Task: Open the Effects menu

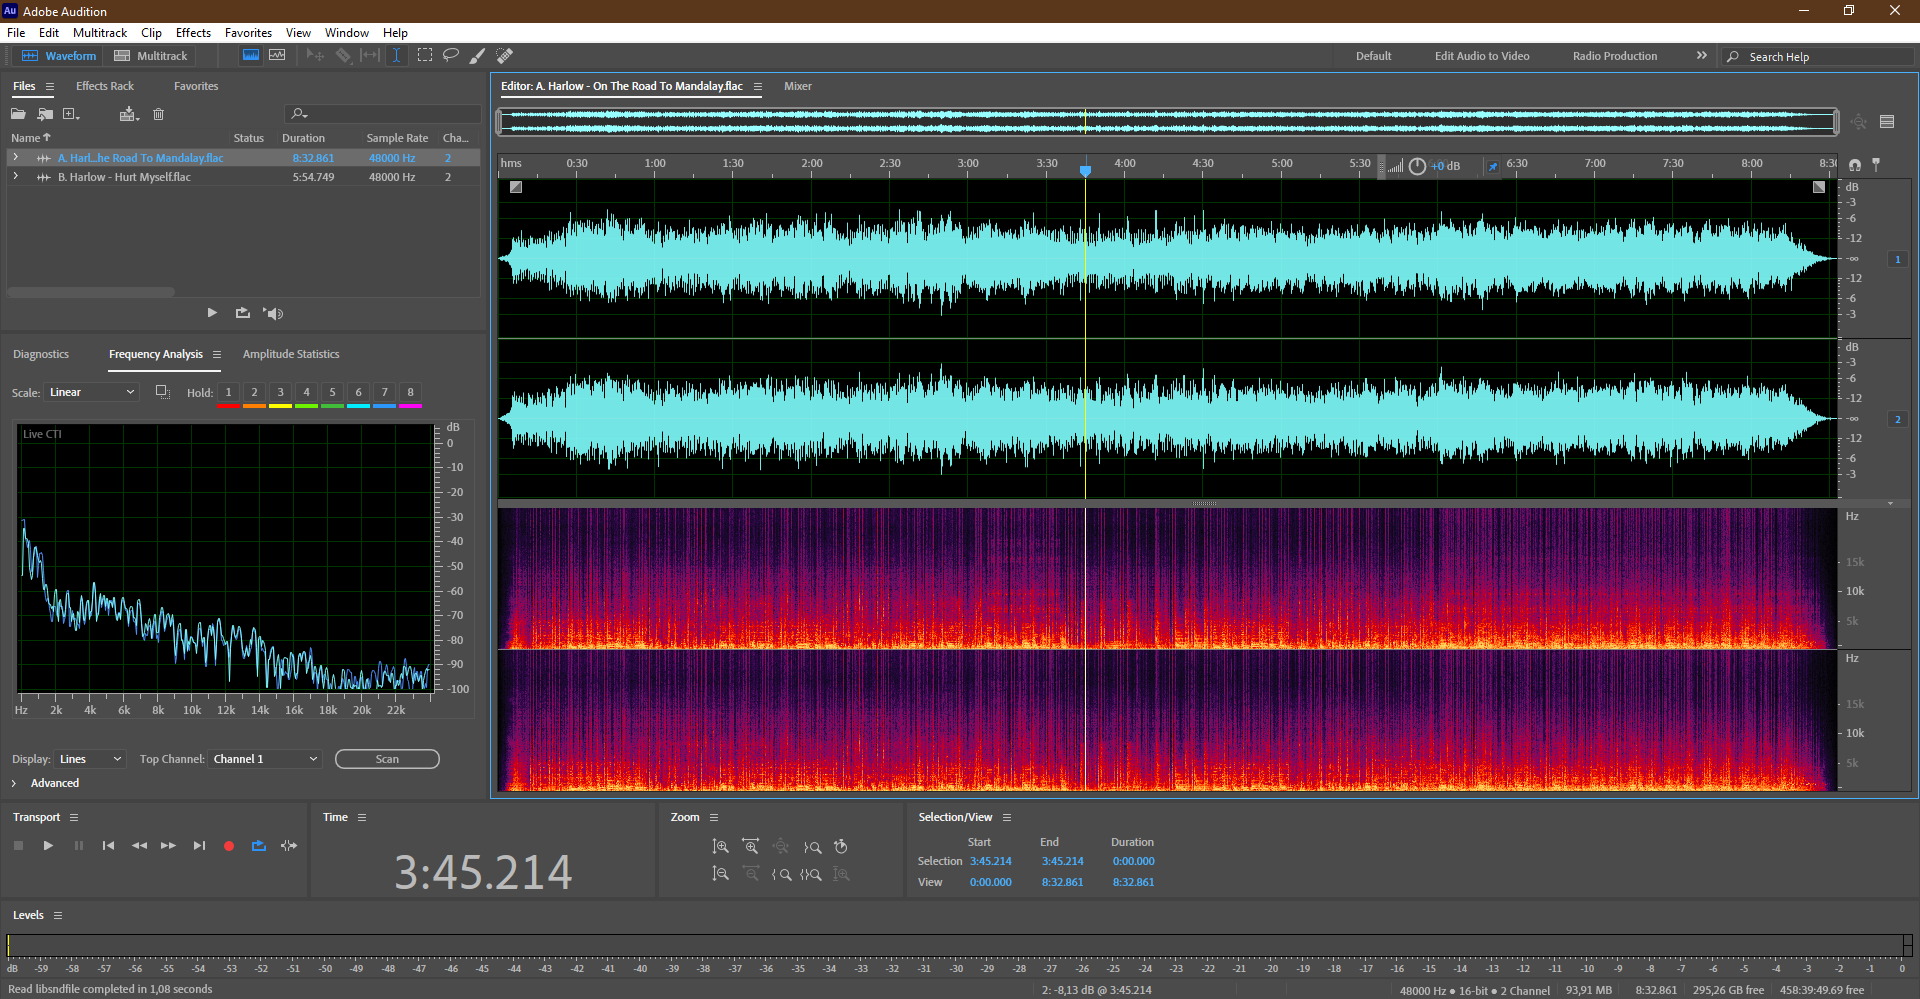Action: 193,33
